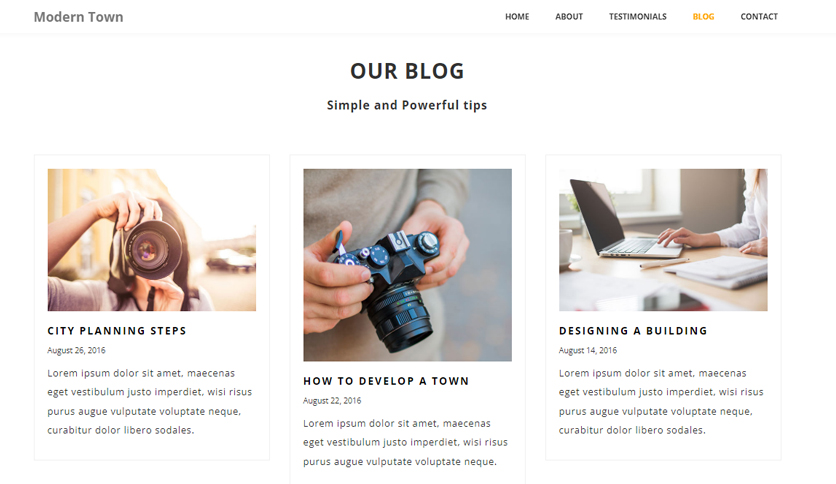Click the August 22, 2016 post date
This screenshot has width=836, height=484.
point(332,400)
